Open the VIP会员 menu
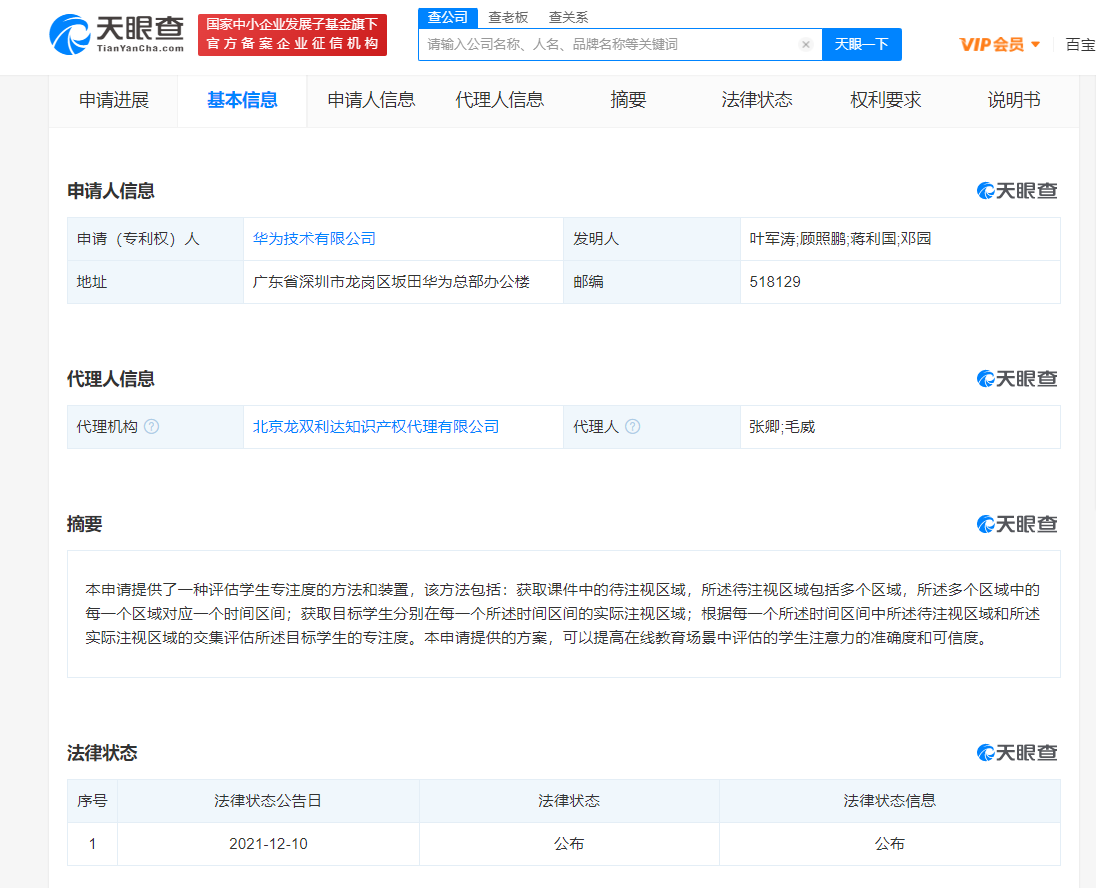1096x888 pixels. click(x=1000, y=45)
